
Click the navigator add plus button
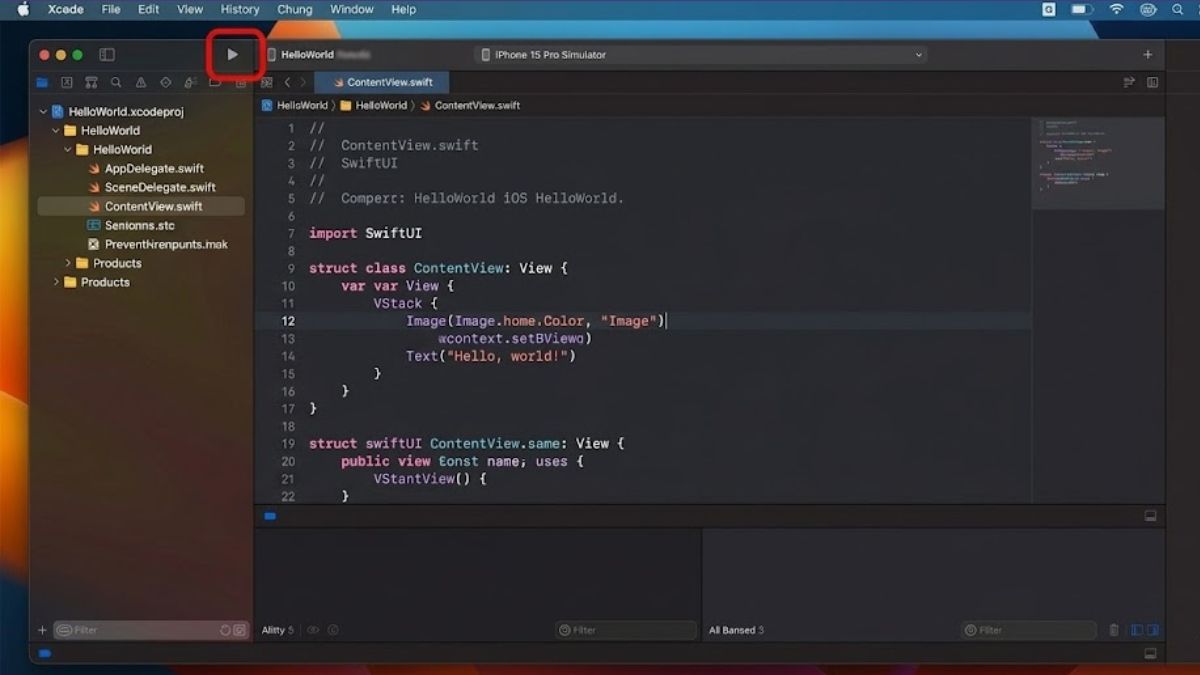(42, 630)
